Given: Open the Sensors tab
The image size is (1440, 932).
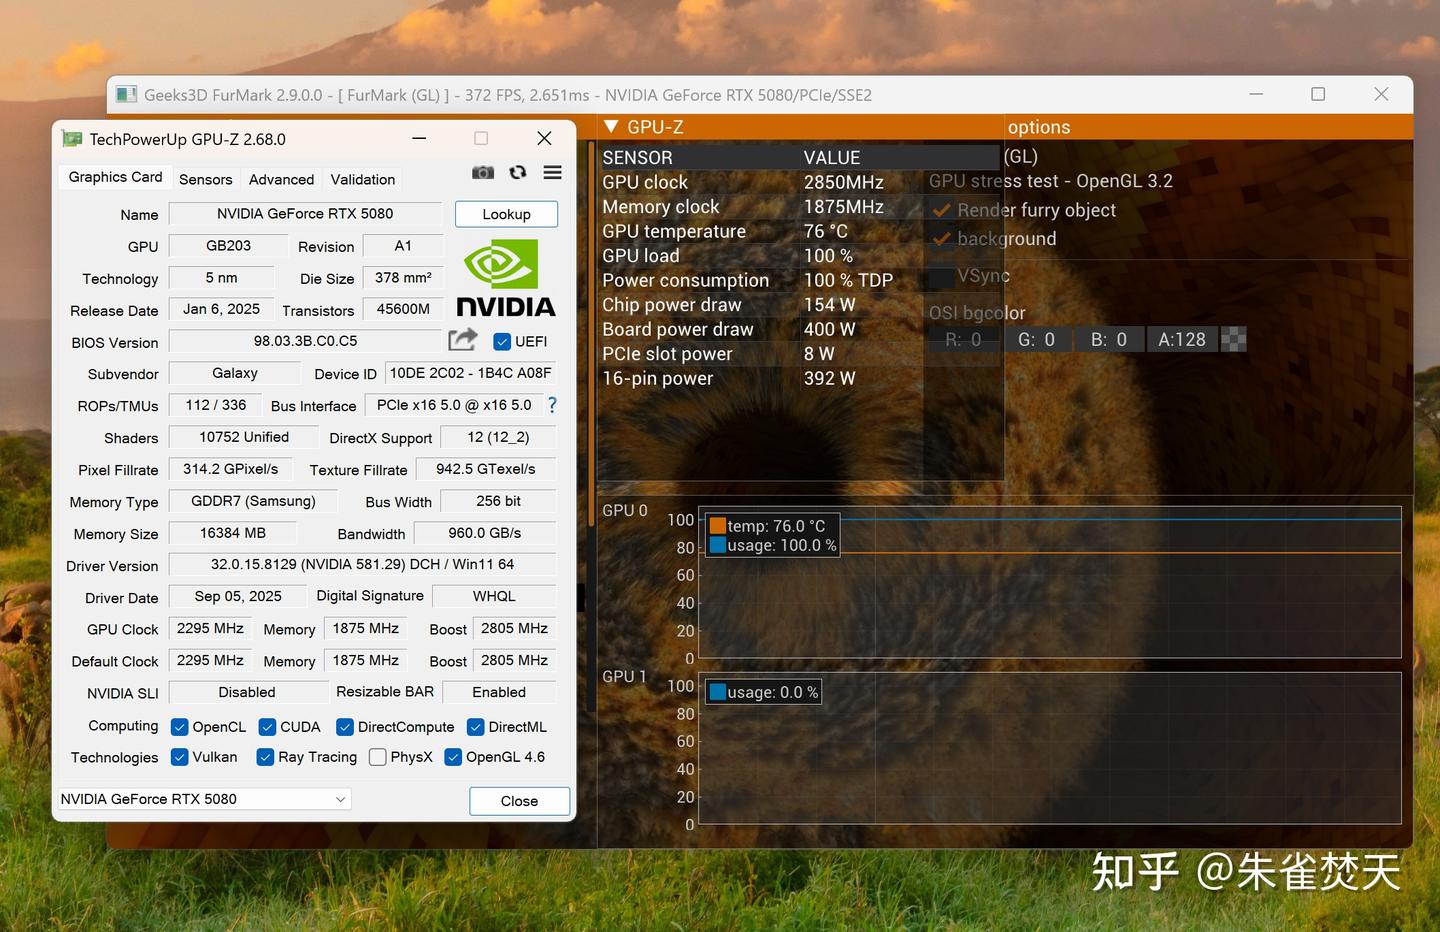Looking at the screenshot, I should point(205,179).
